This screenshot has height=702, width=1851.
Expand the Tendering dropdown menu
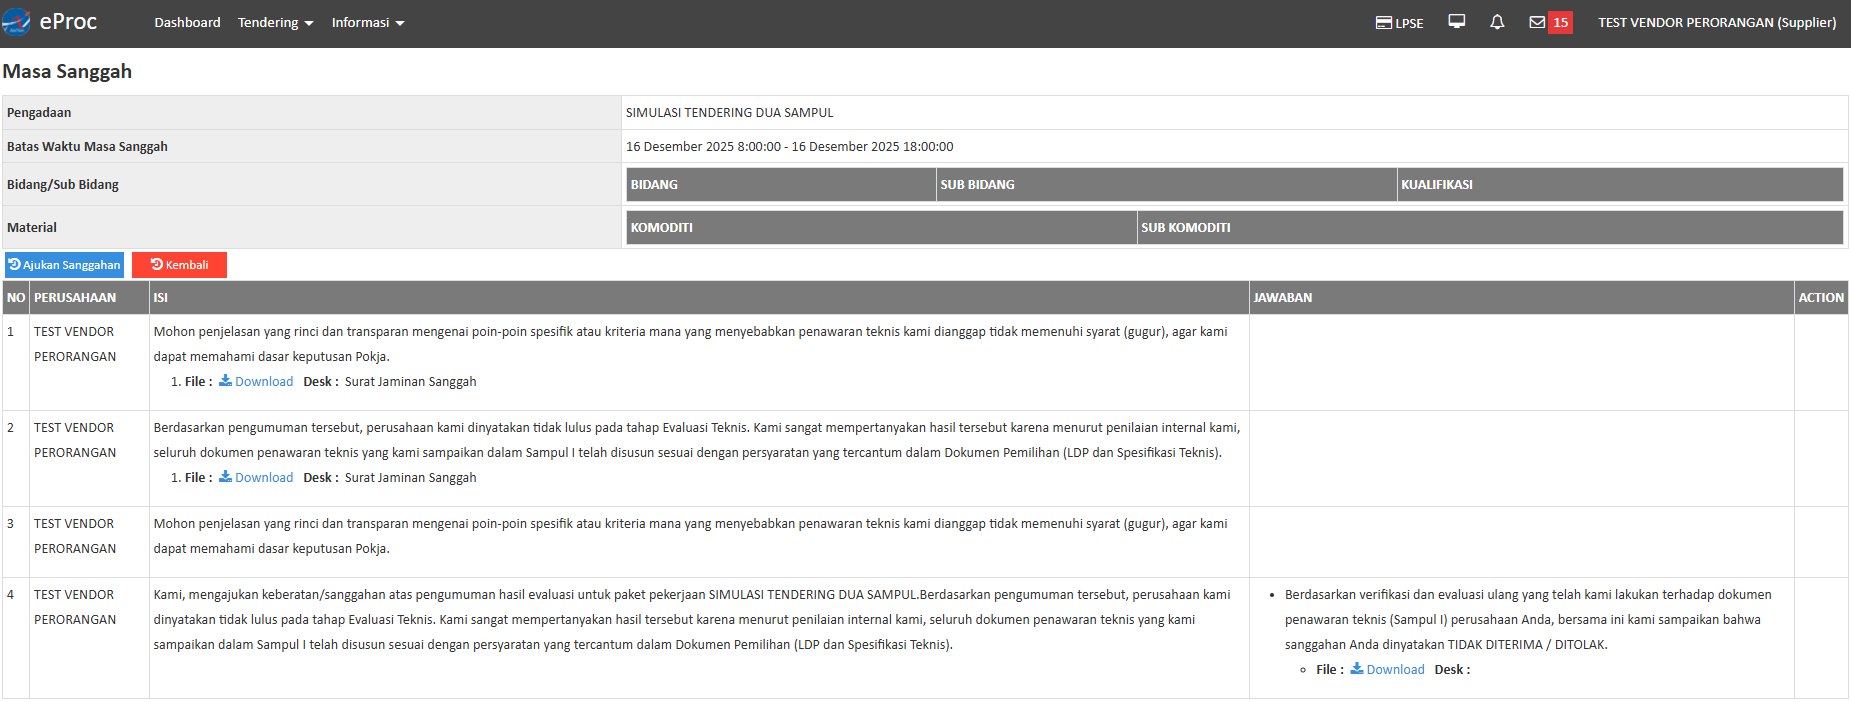point(275,22)
